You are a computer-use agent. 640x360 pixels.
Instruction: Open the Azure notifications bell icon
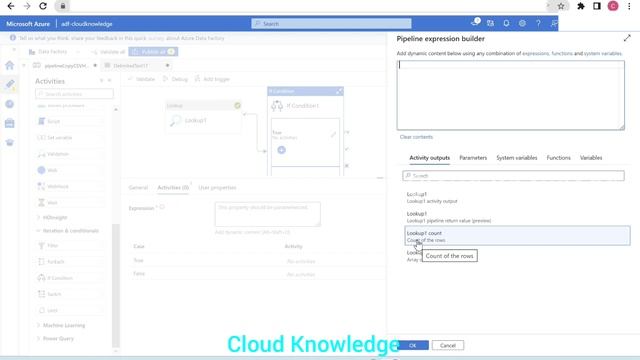click(x=506, y=24)
